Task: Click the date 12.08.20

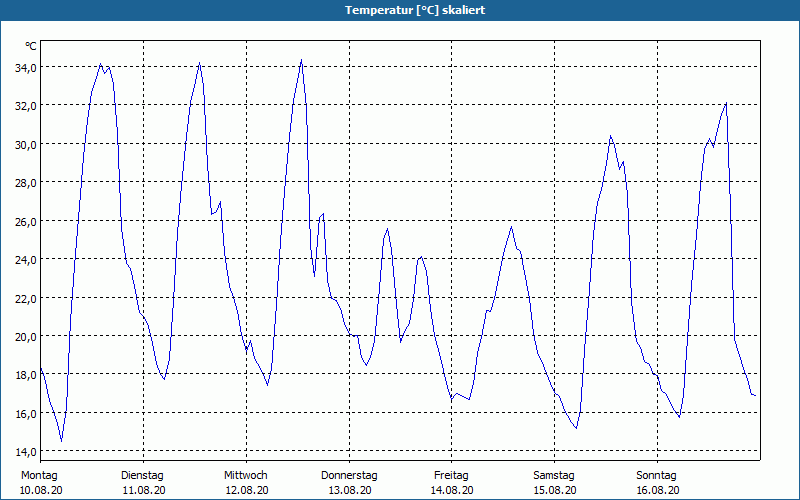Action: point(247,491)
